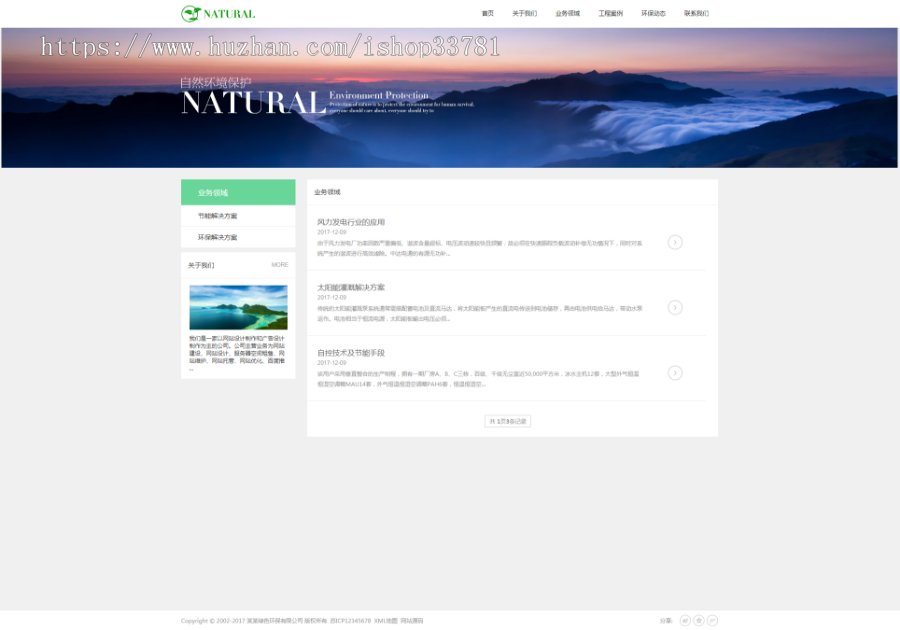
Task: Click the about-us description paragraph under the thumbnail
Action: coord(237,353)
